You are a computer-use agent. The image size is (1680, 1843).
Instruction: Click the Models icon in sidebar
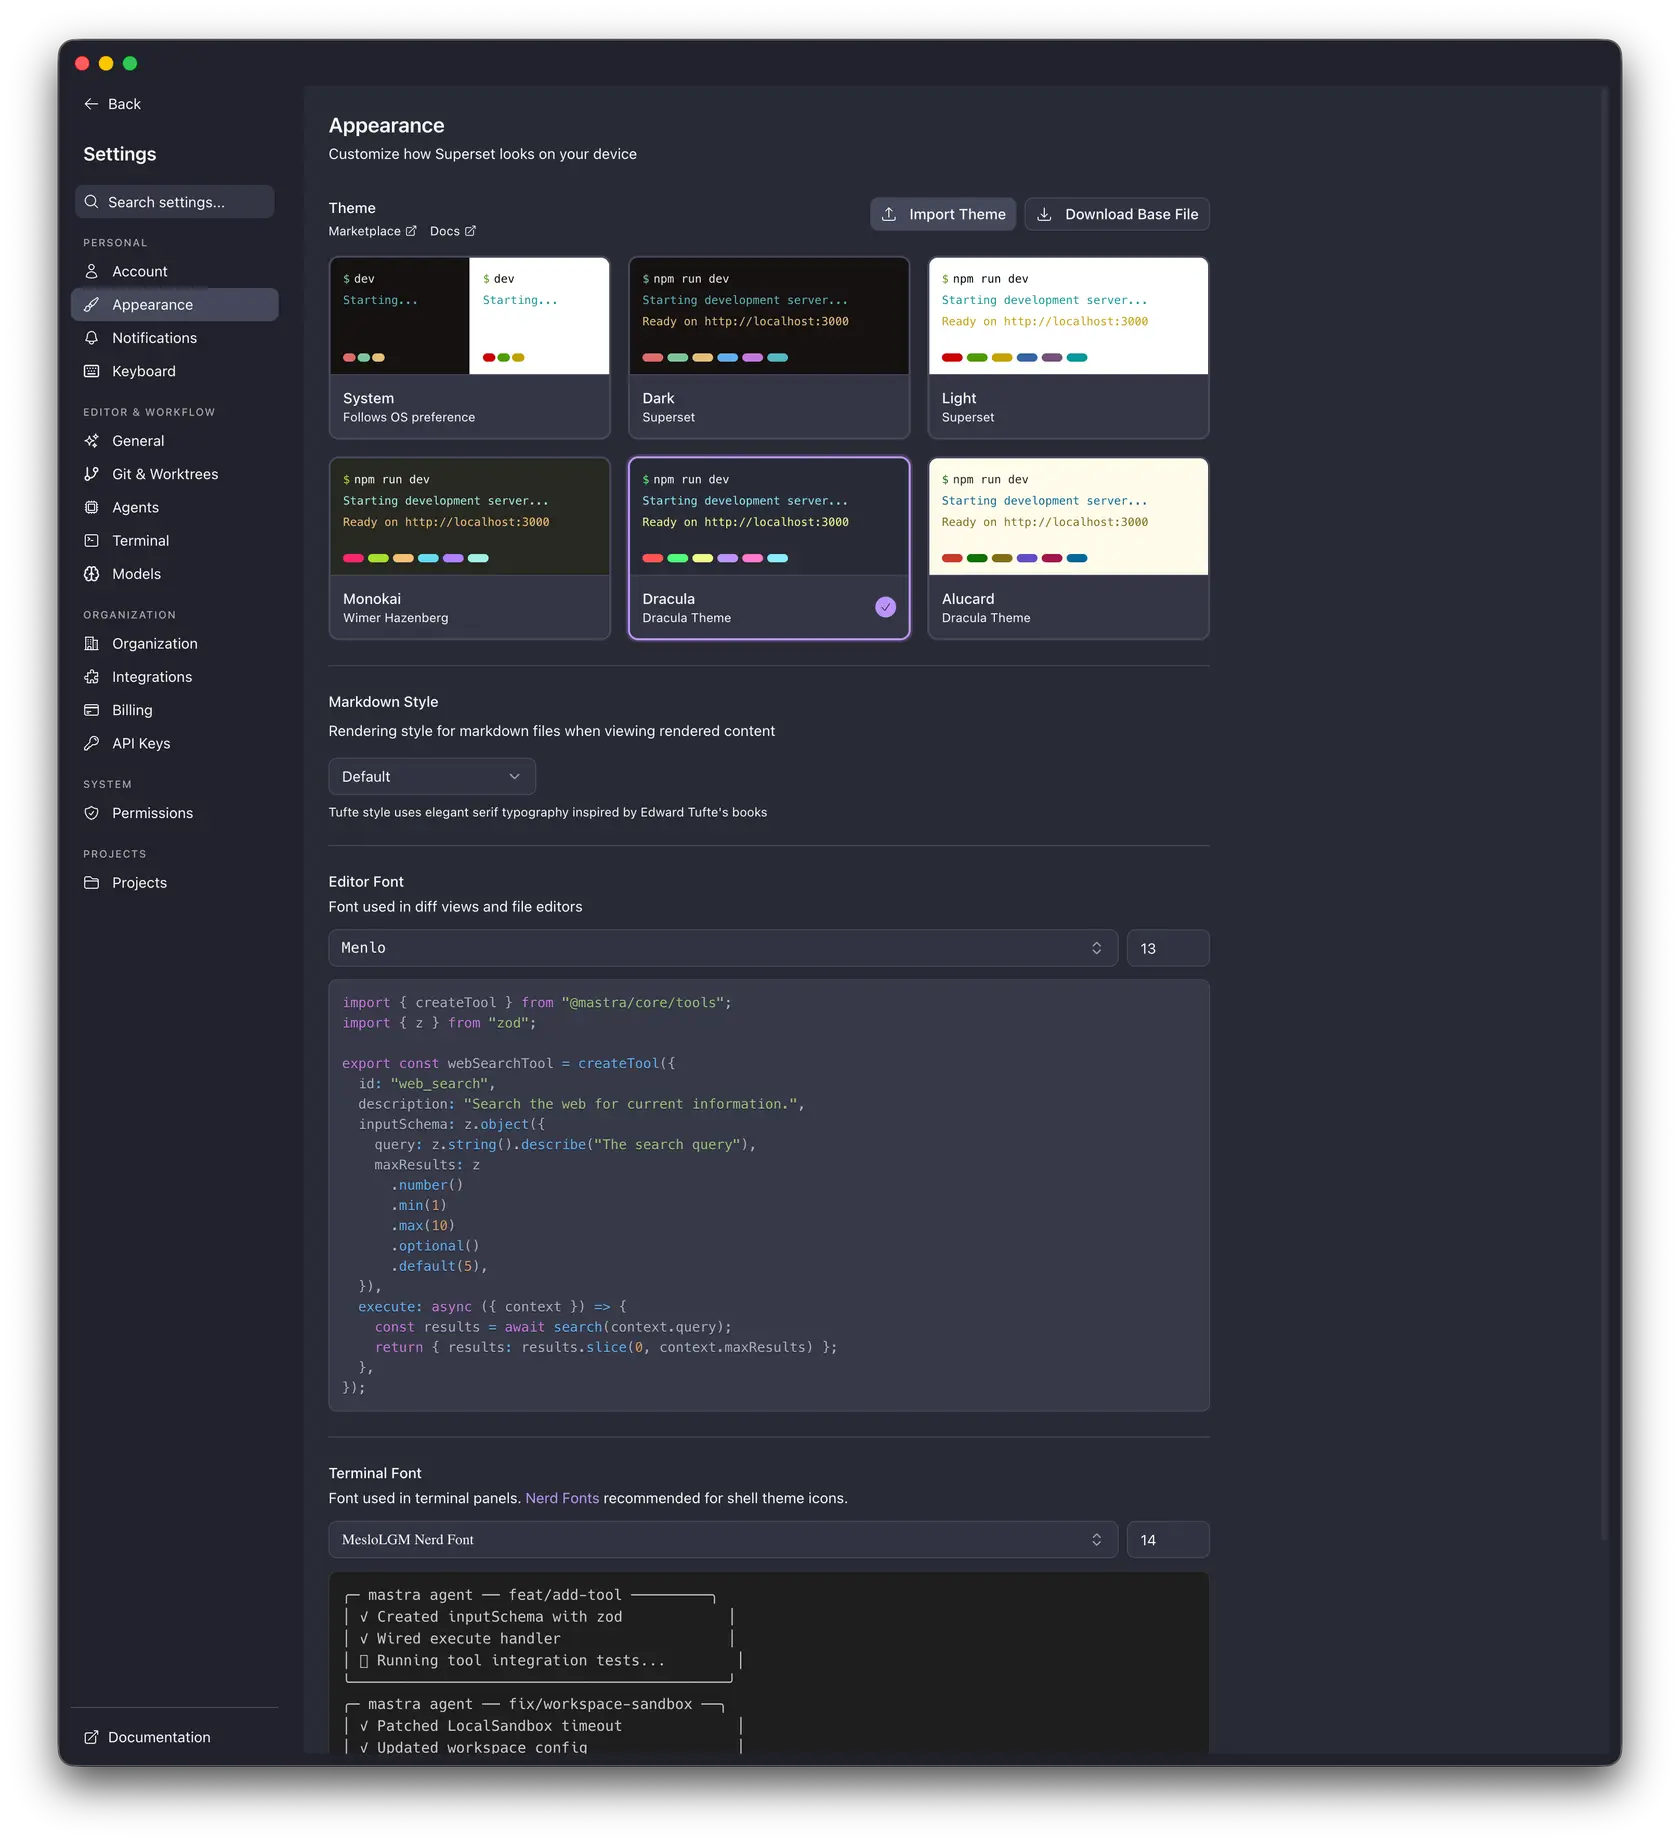click(91, 574)
